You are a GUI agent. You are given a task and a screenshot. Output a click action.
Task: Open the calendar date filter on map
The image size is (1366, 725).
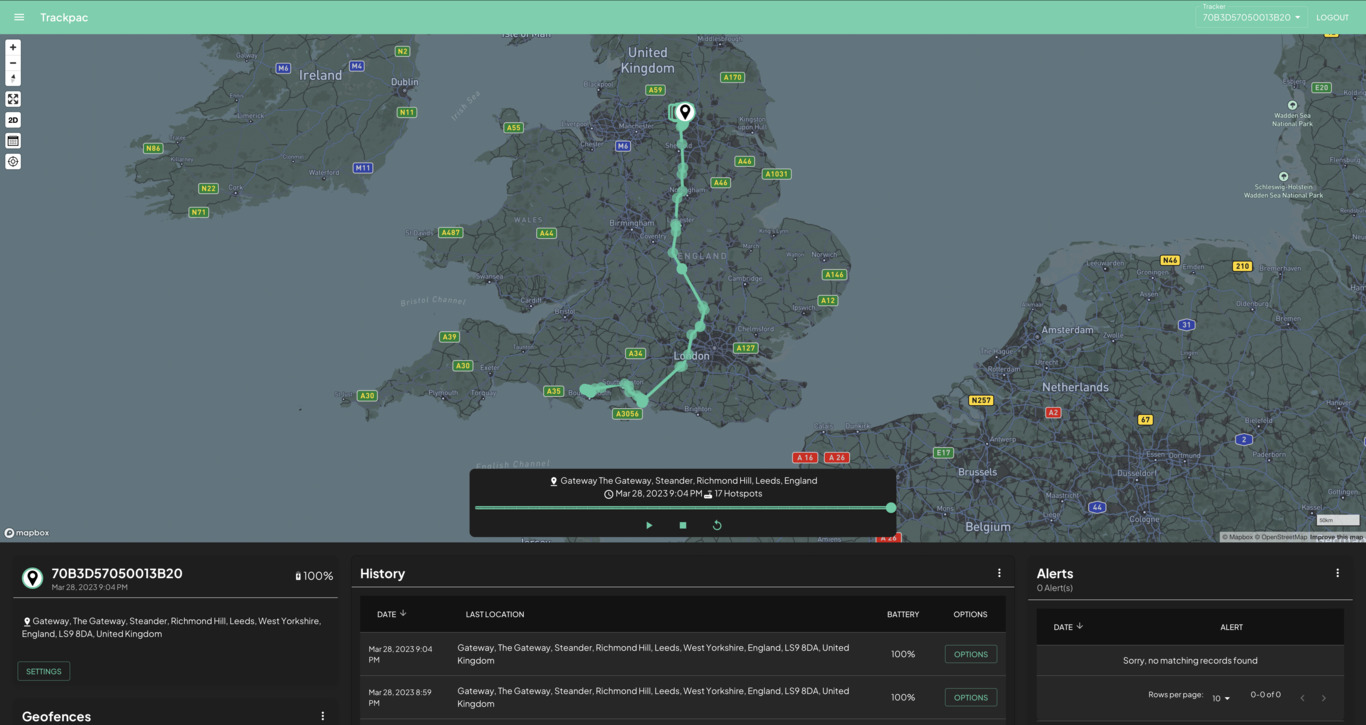click(13, 141)
